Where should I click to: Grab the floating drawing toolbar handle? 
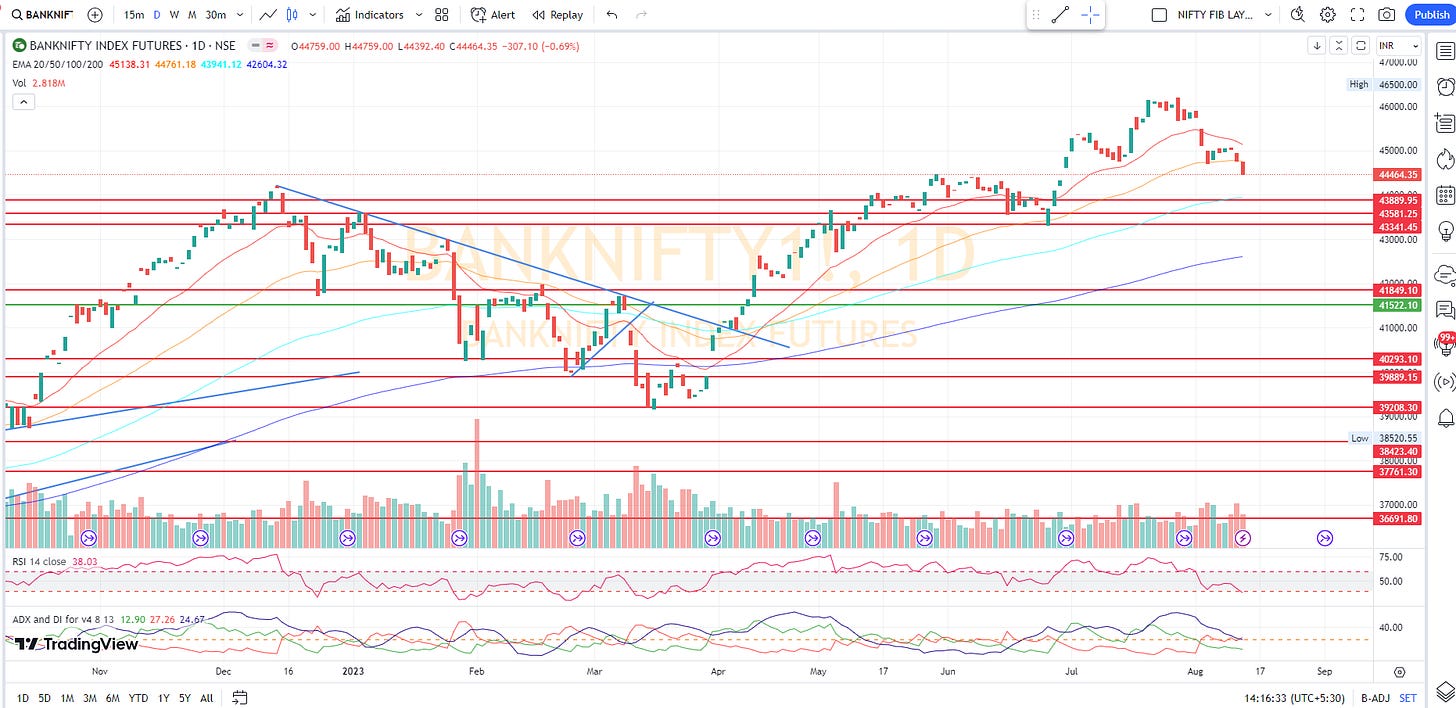coord(1036,15)
